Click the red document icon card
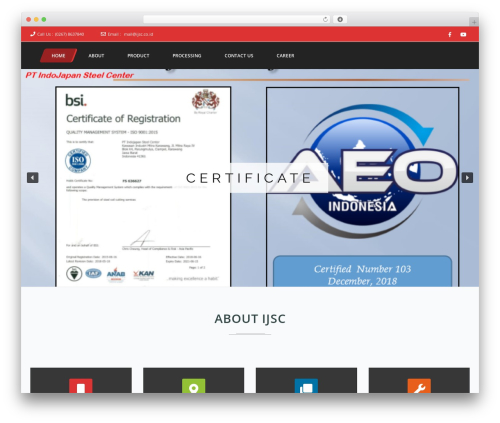Image resolution: width=500 pixels, height=423 pixels. [81, 386]
